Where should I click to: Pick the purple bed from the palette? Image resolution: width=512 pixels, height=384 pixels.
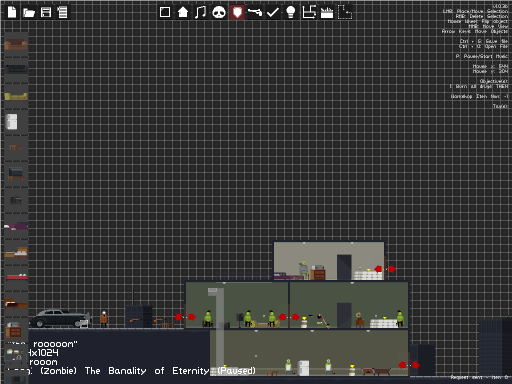point(16,226)
